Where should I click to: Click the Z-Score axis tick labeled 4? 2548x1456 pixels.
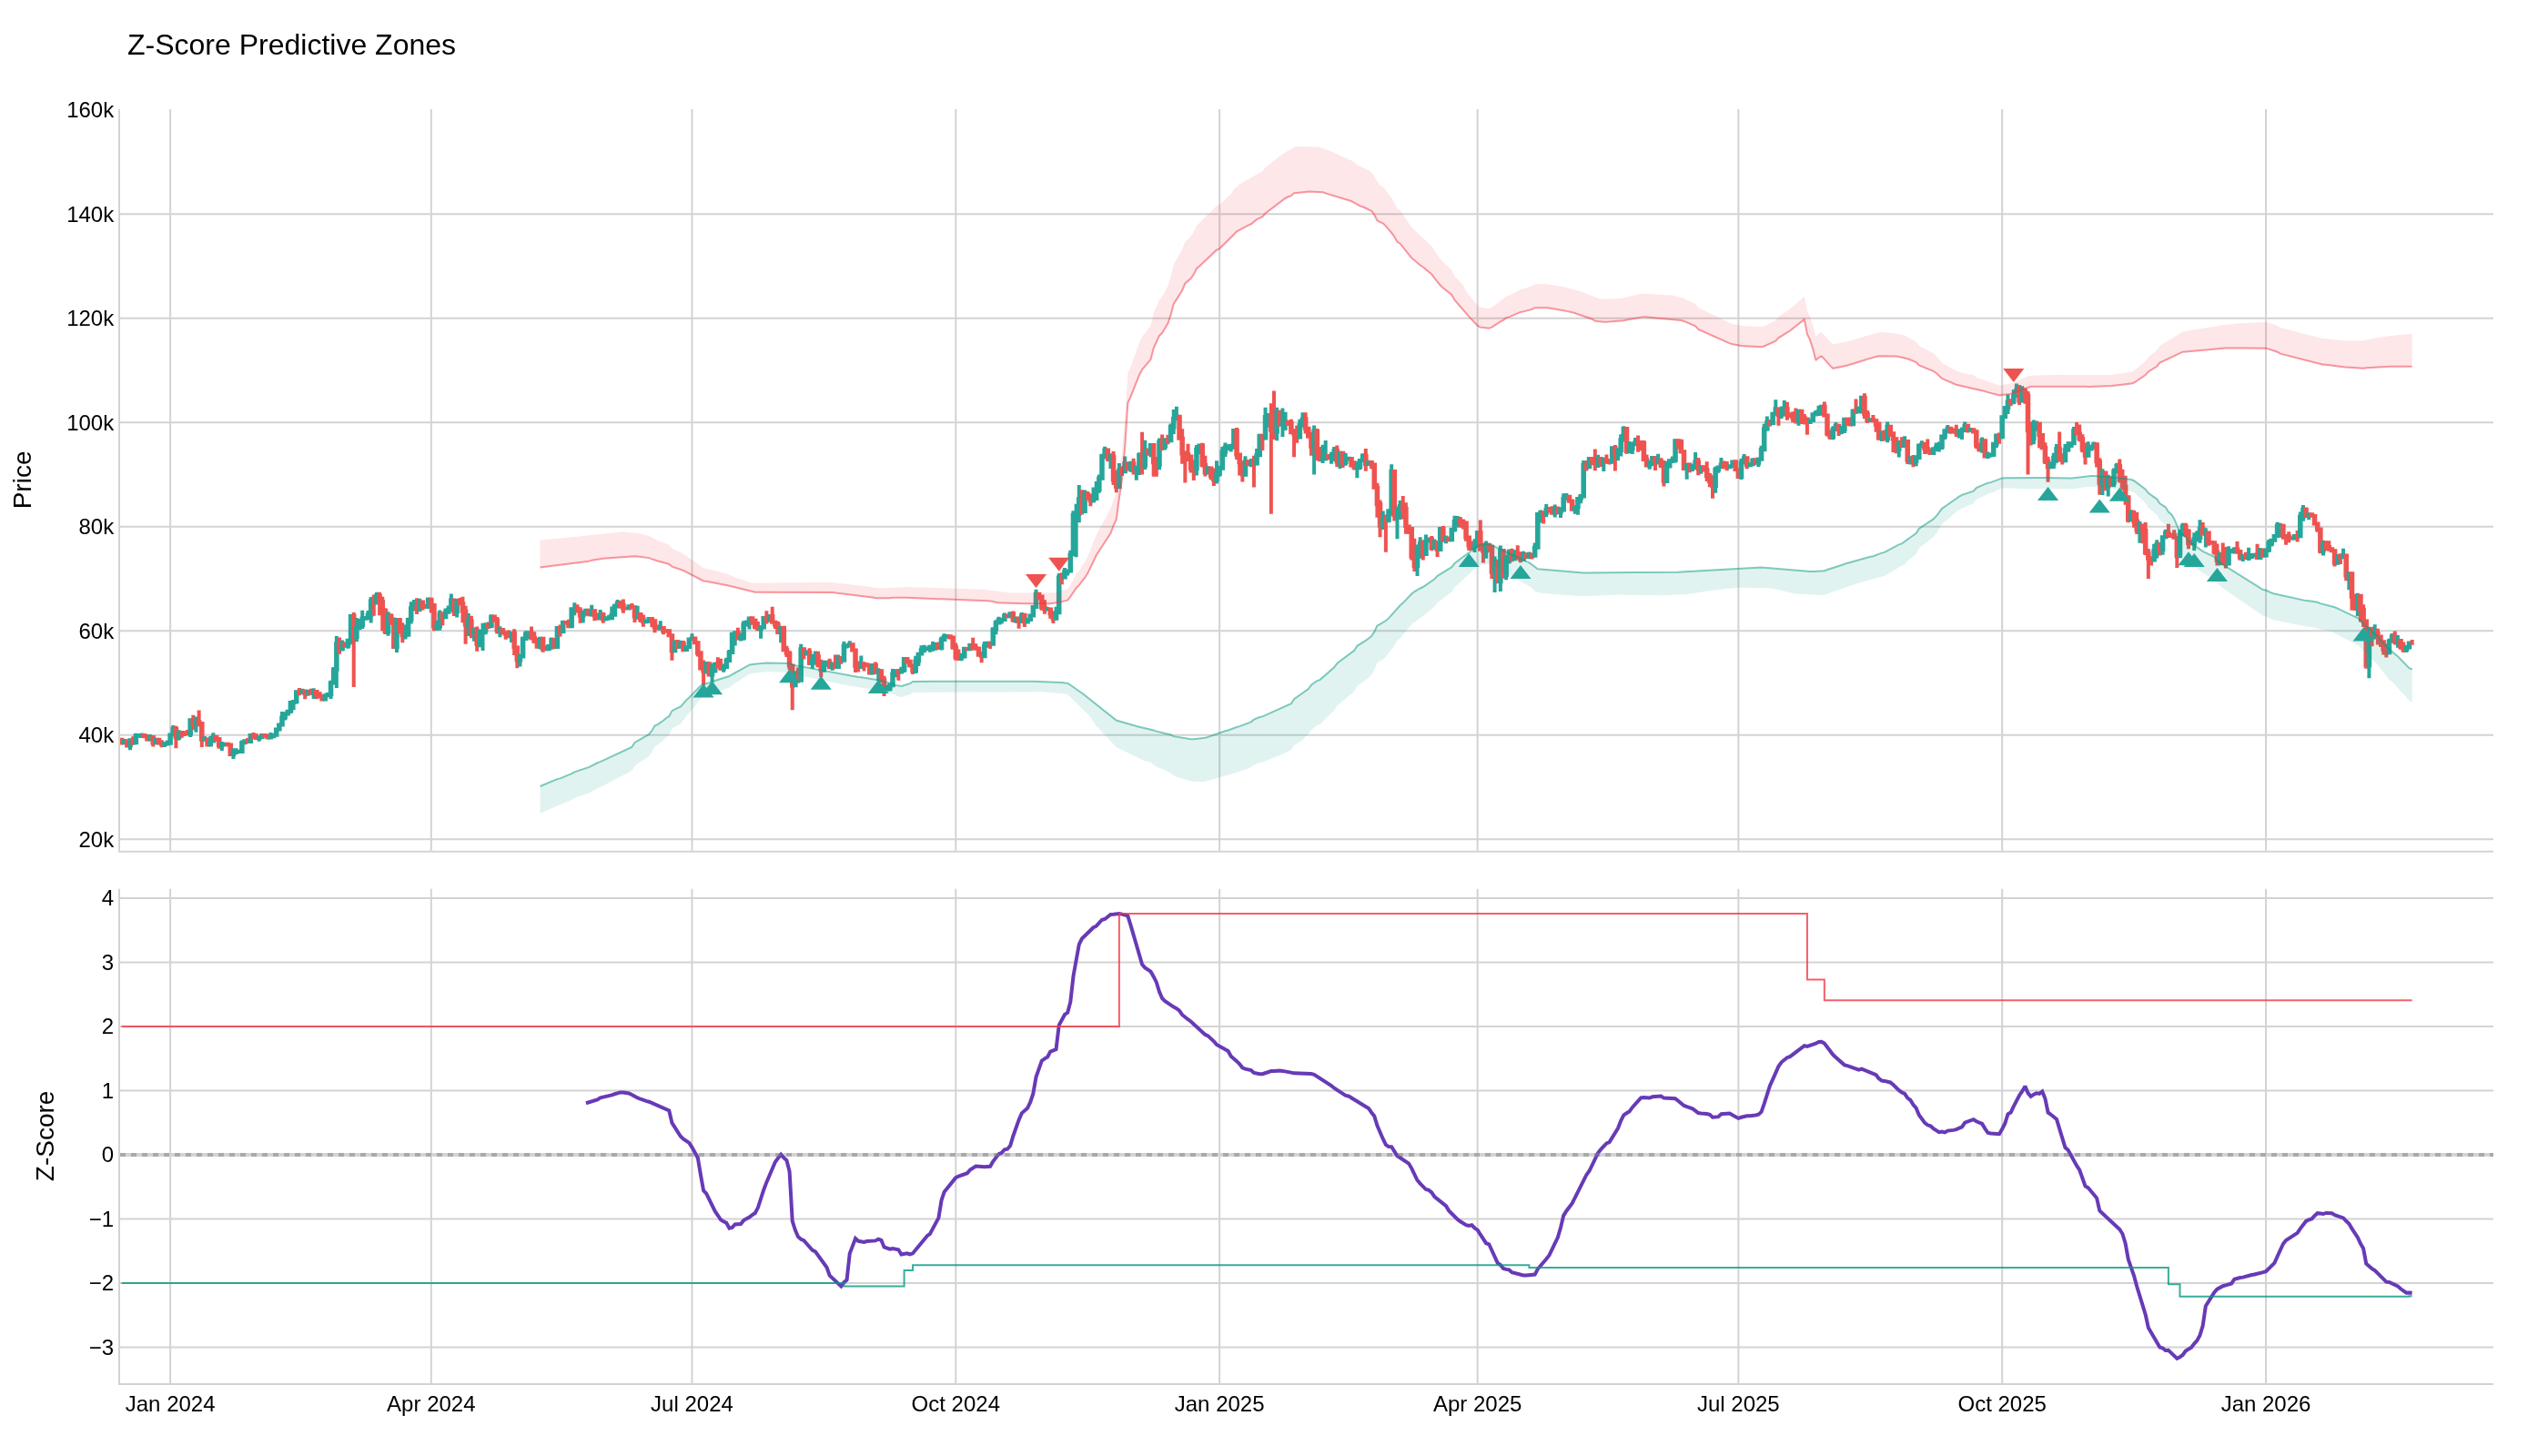pyautogui.click(x=107, y=898)
